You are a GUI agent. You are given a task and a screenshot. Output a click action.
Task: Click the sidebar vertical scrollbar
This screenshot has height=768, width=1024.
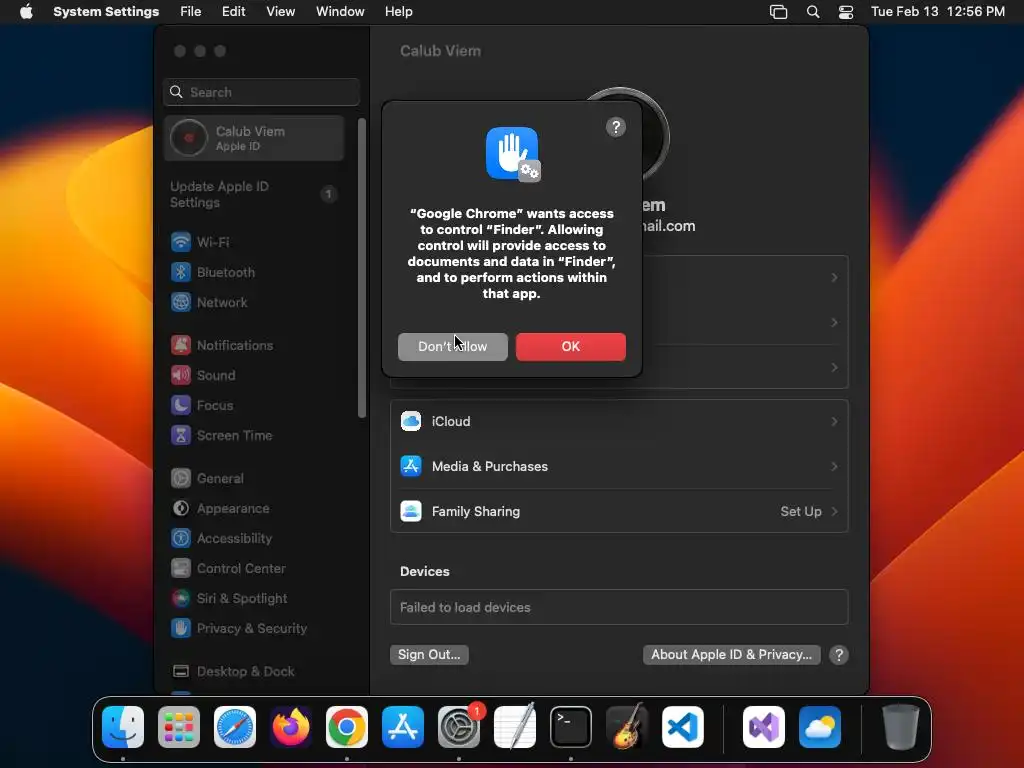pyautogui.click(x=362, y=268)
